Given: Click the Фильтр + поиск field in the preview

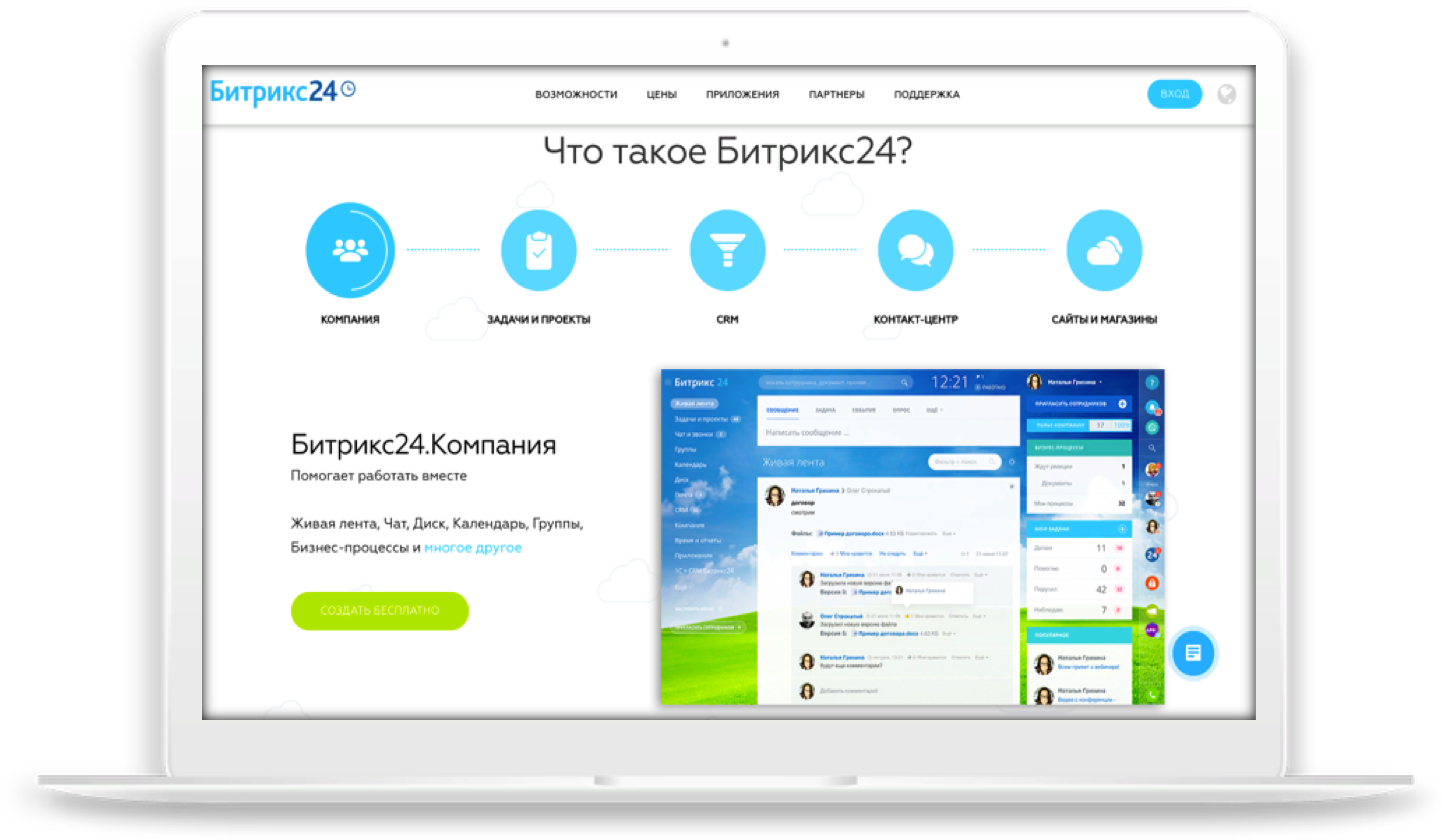Looking at the screenshot, I should [964, 461].
